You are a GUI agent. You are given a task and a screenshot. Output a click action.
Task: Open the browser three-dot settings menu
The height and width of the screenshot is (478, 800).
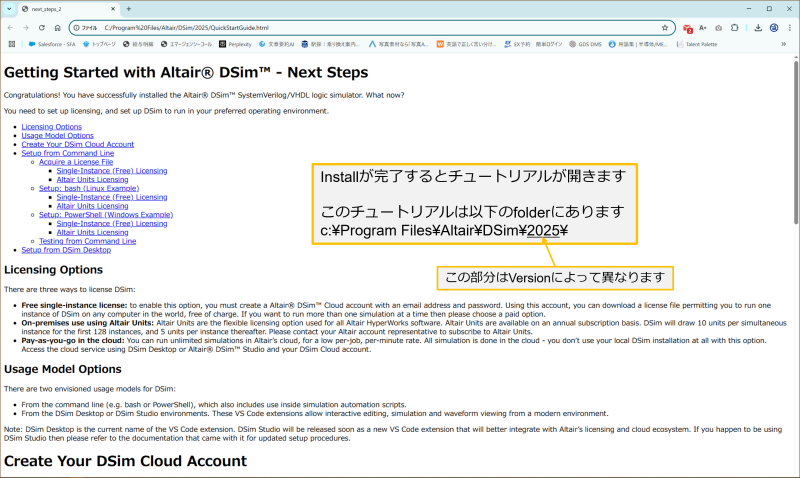tap(789, 28)
